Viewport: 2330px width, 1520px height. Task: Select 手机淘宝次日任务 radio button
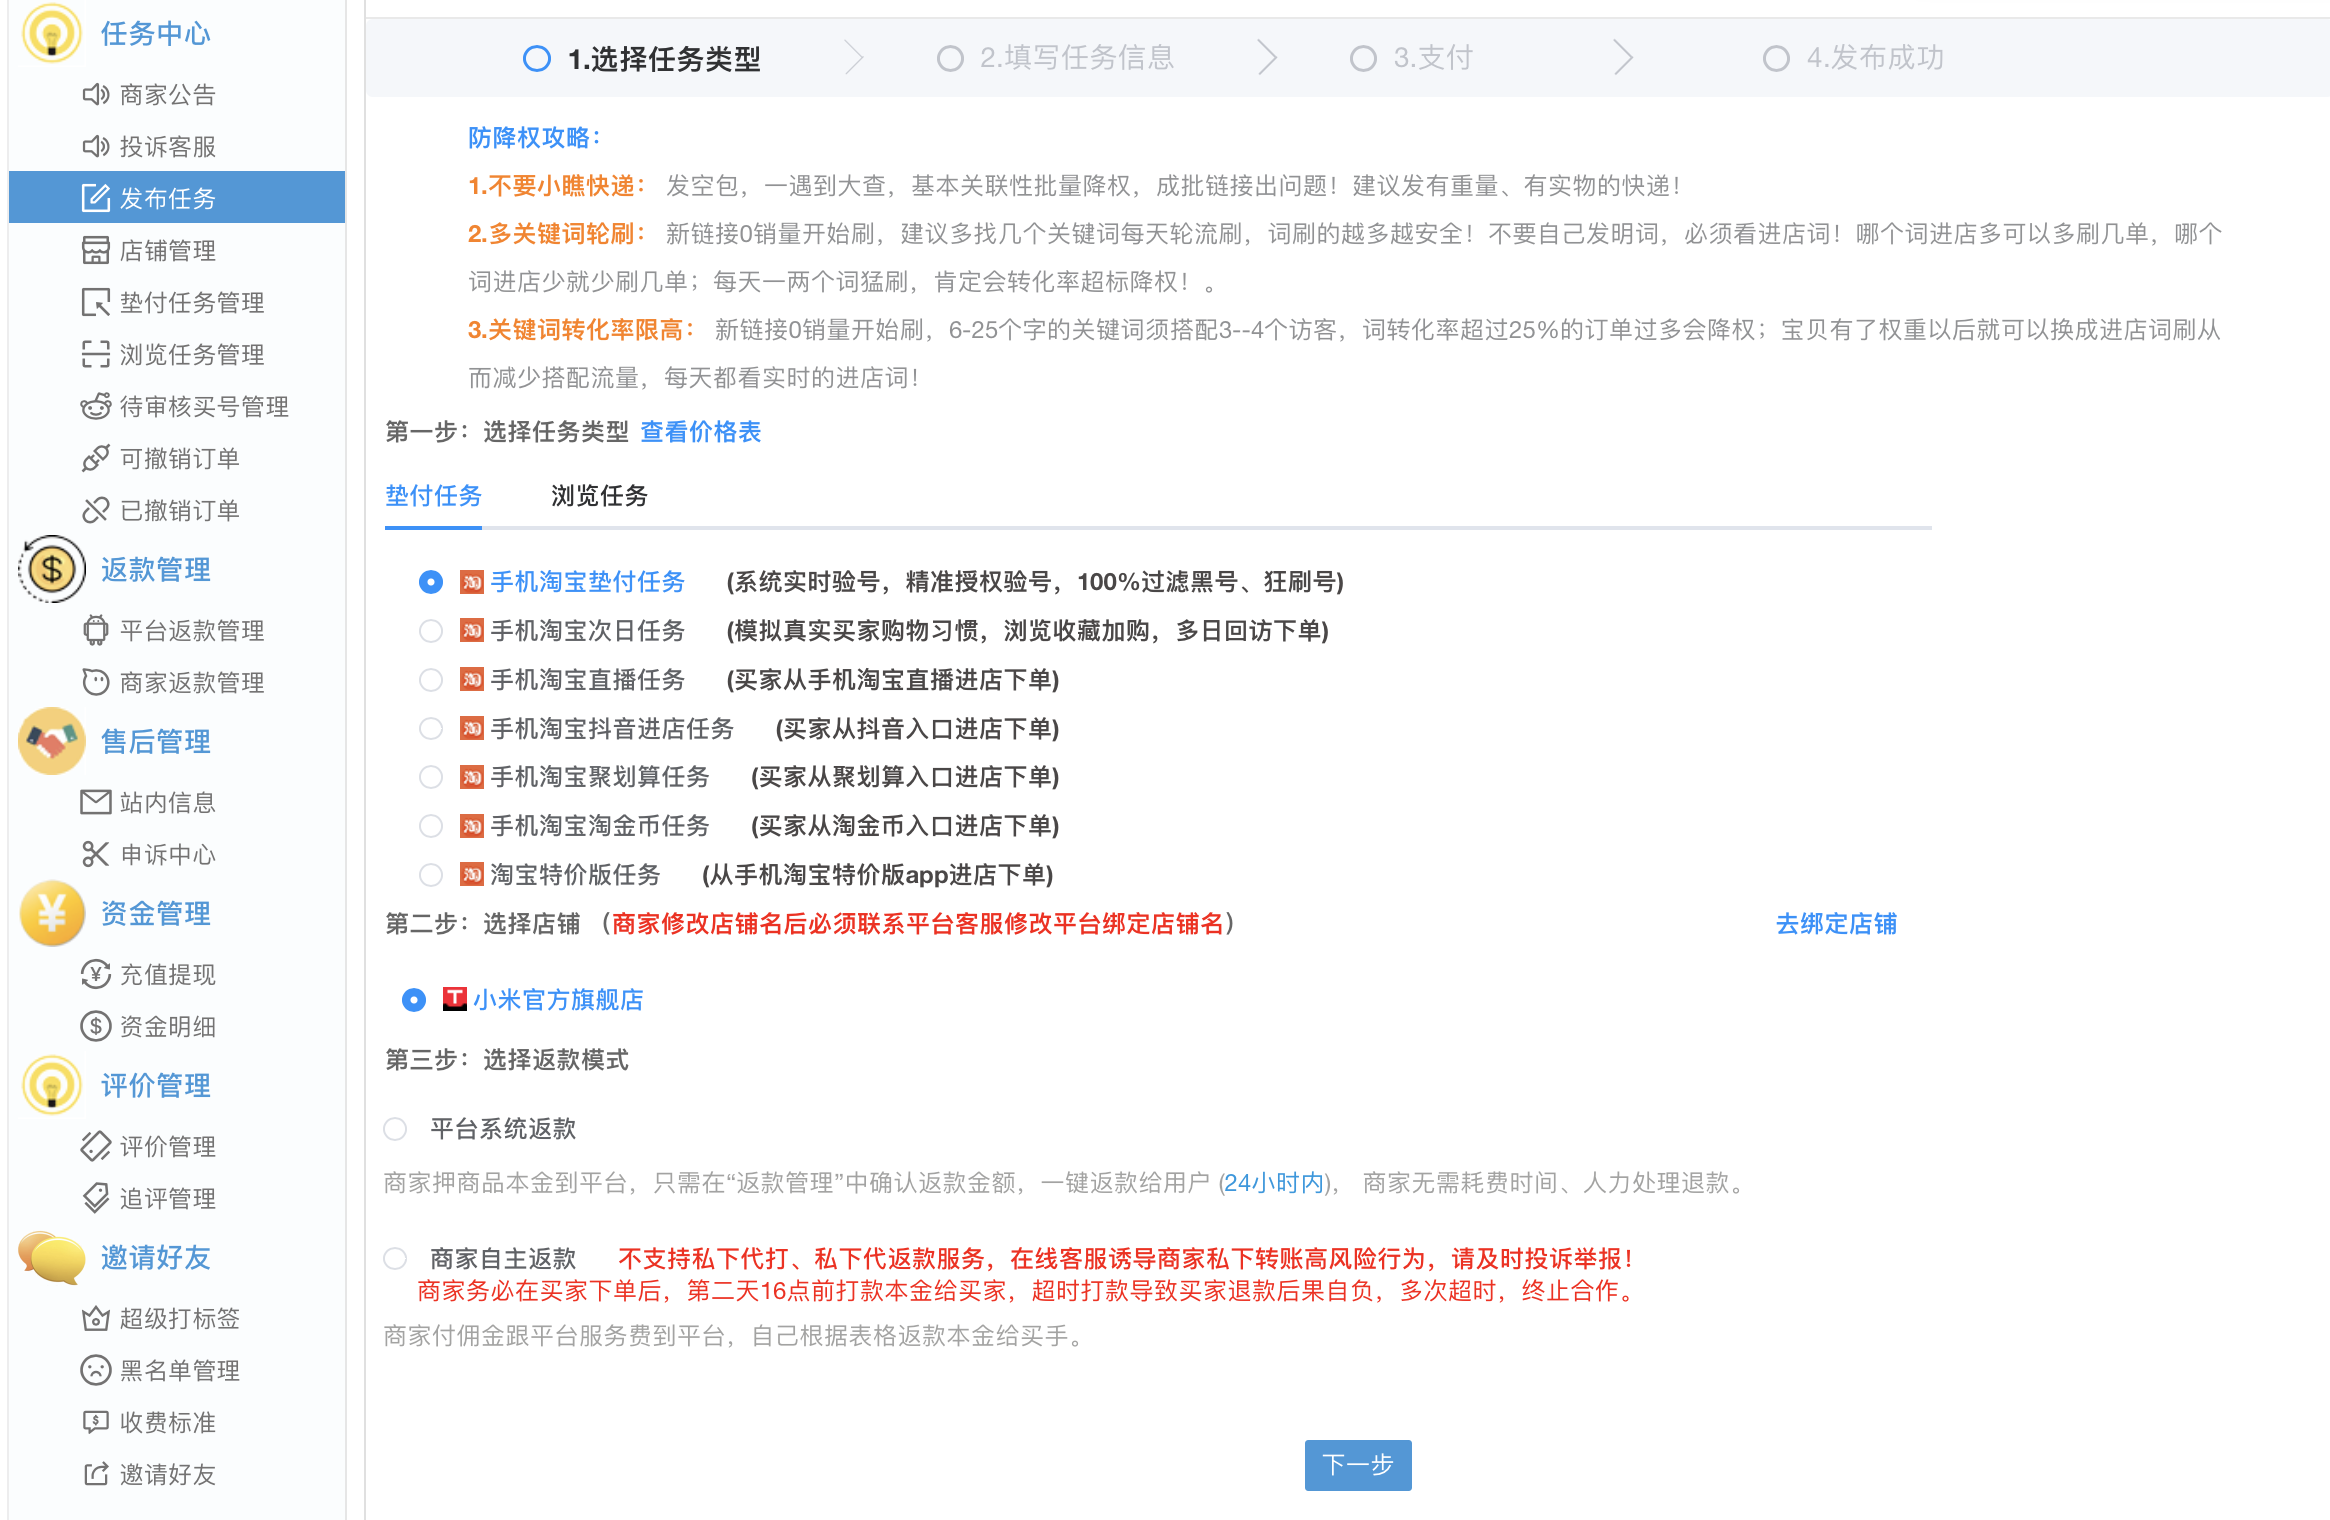click(431, 631)
